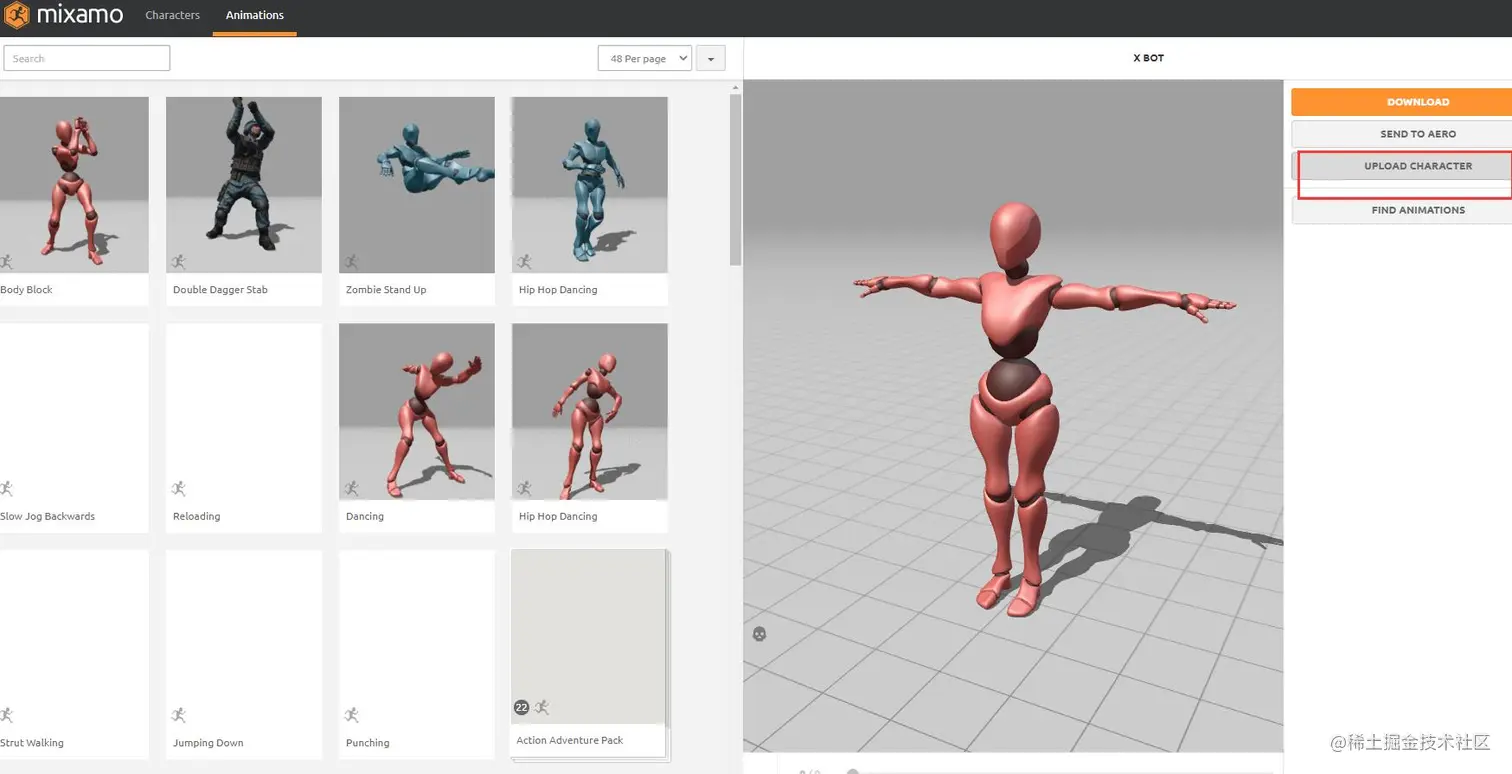
Task: Open the 48 Per page dropdown
Action: coord(645,58)
